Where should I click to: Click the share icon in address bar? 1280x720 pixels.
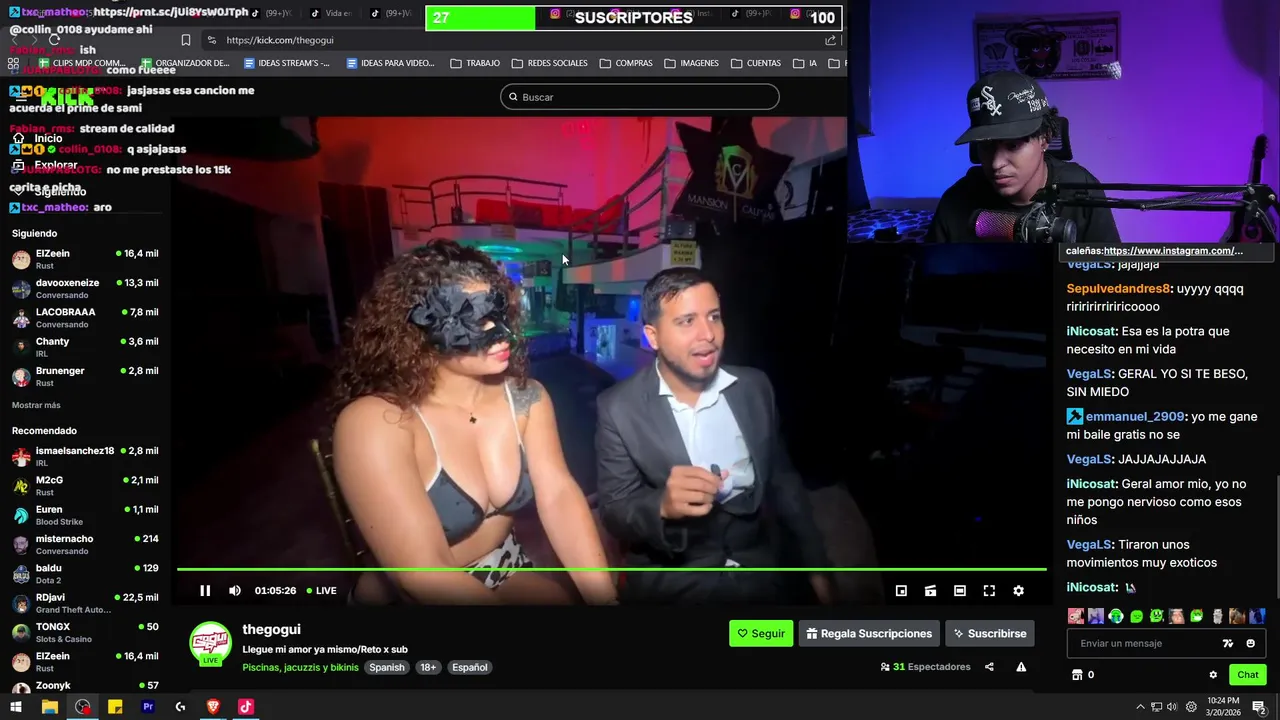pos(830,40)
